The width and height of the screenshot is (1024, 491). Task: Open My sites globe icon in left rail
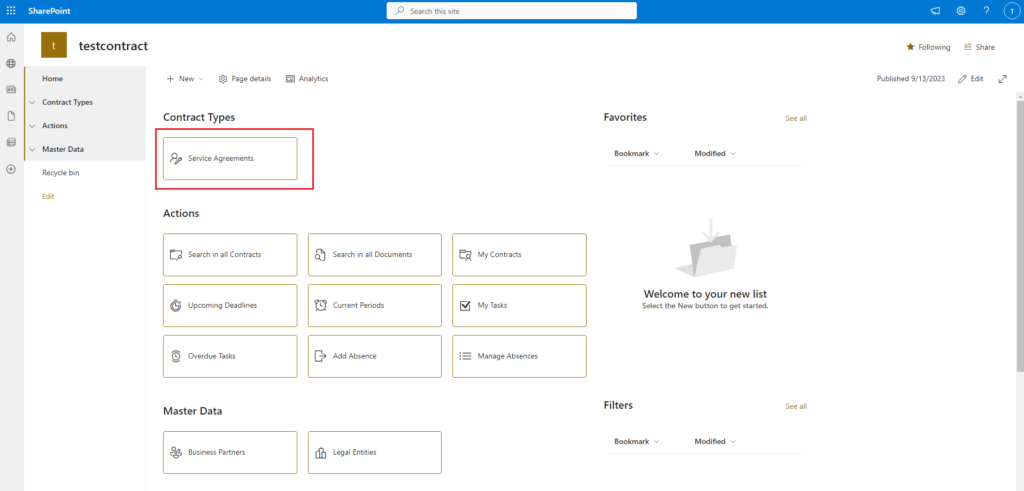11,63
